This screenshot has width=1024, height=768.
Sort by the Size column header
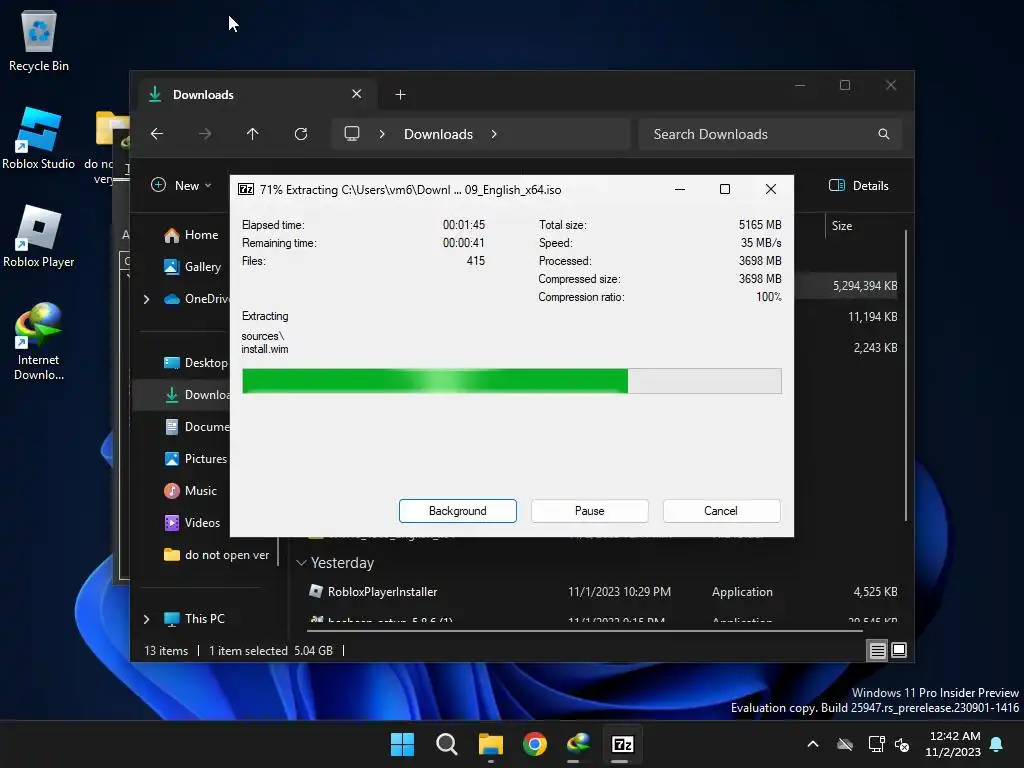coord(842,226)
